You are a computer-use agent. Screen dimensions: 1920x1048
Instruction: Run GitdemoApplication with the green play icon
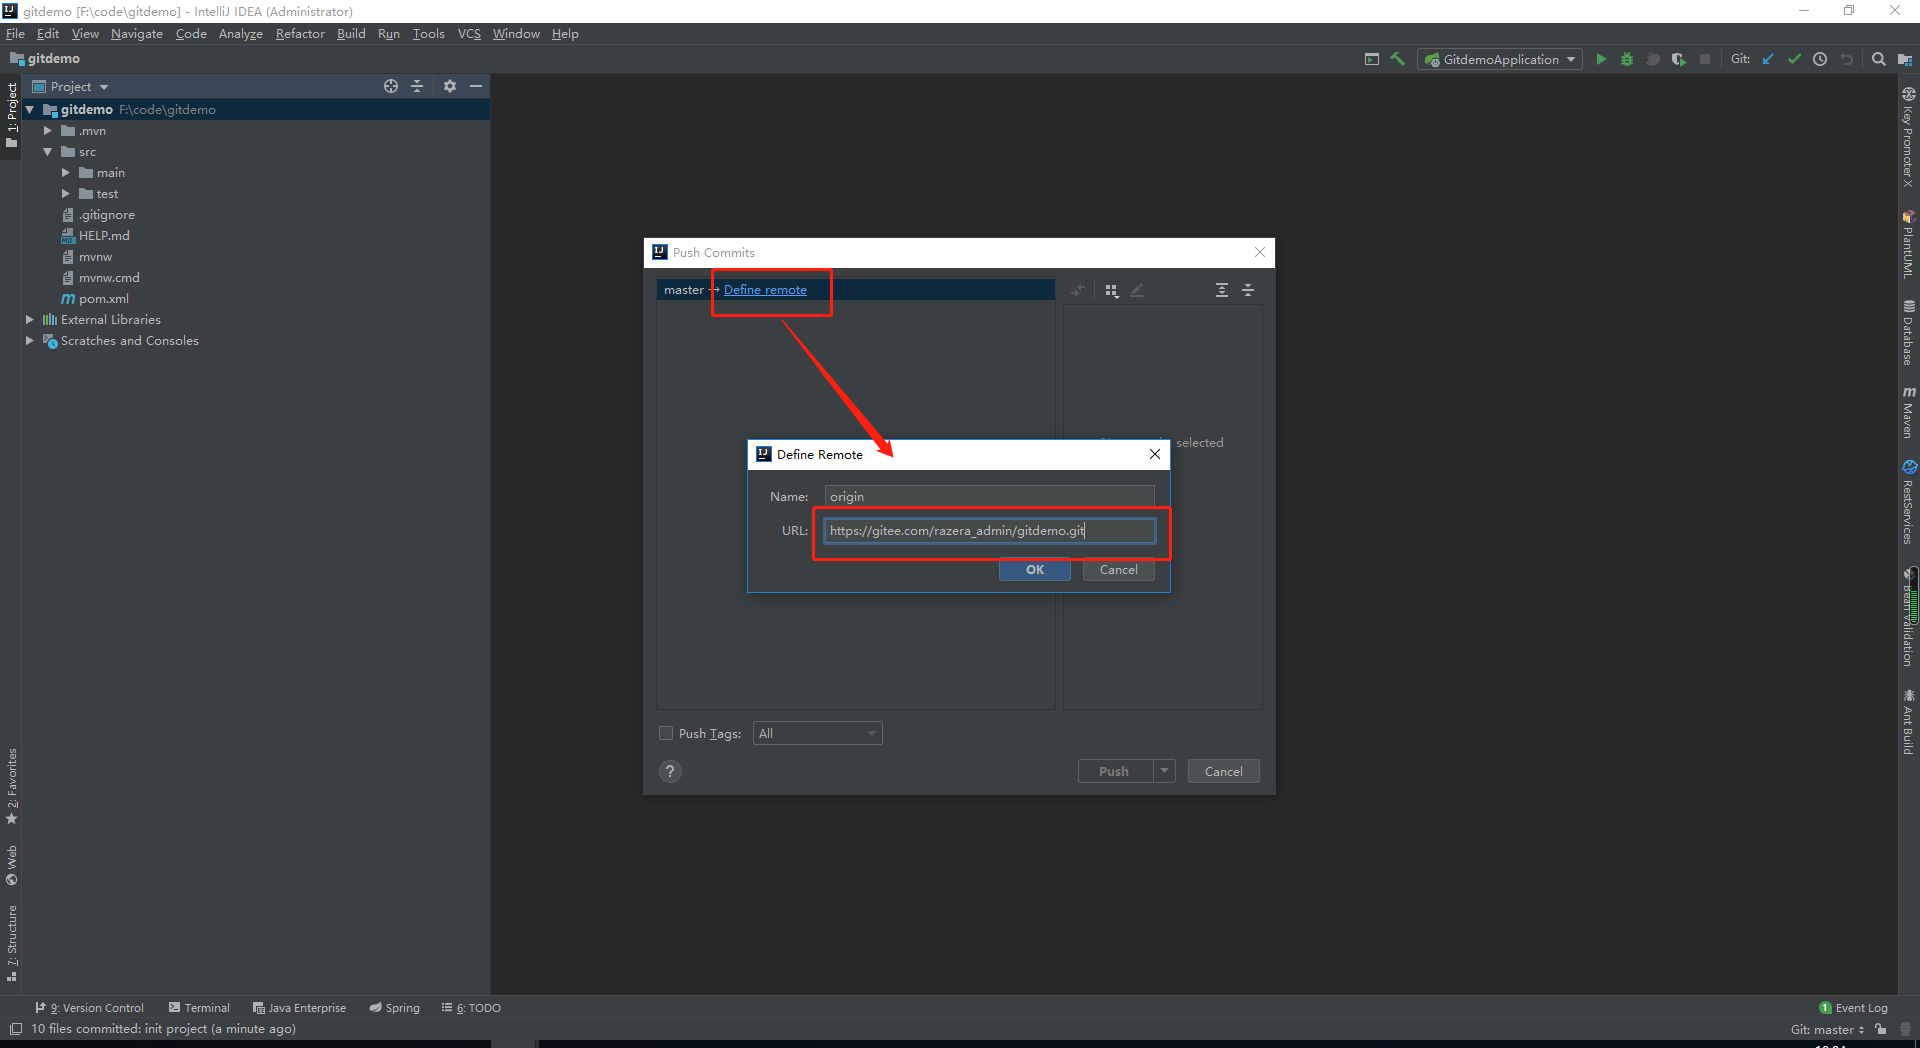coord(1601,59)
